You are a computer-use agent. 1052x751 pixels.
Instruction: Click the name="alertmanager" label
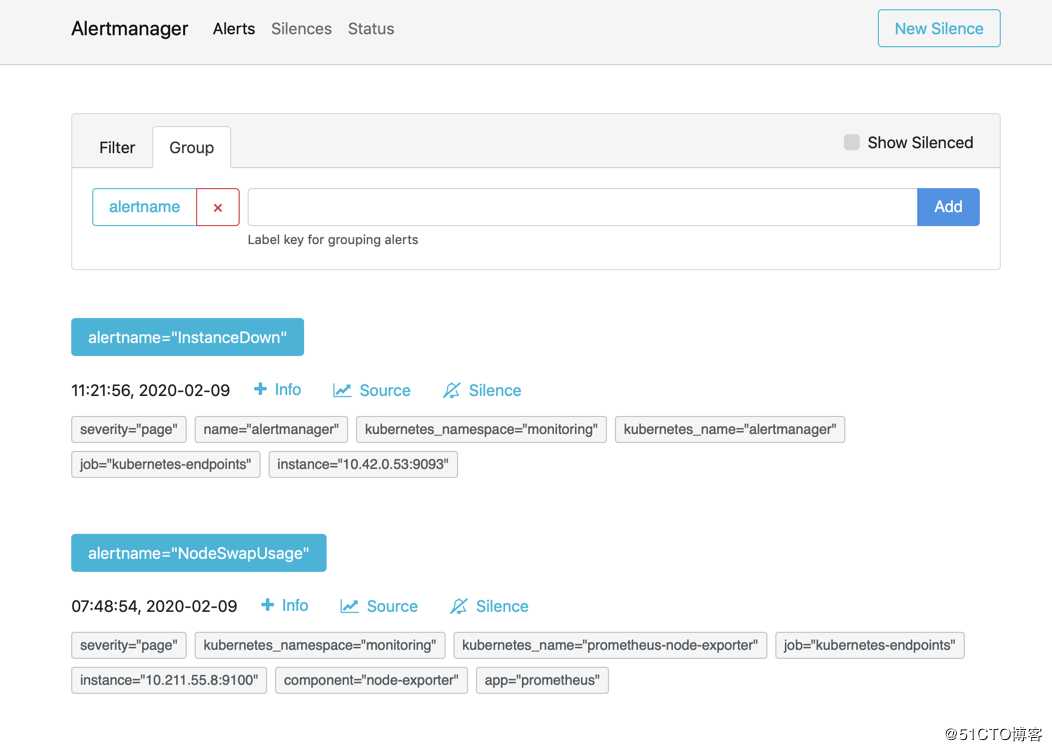[271, 430]
